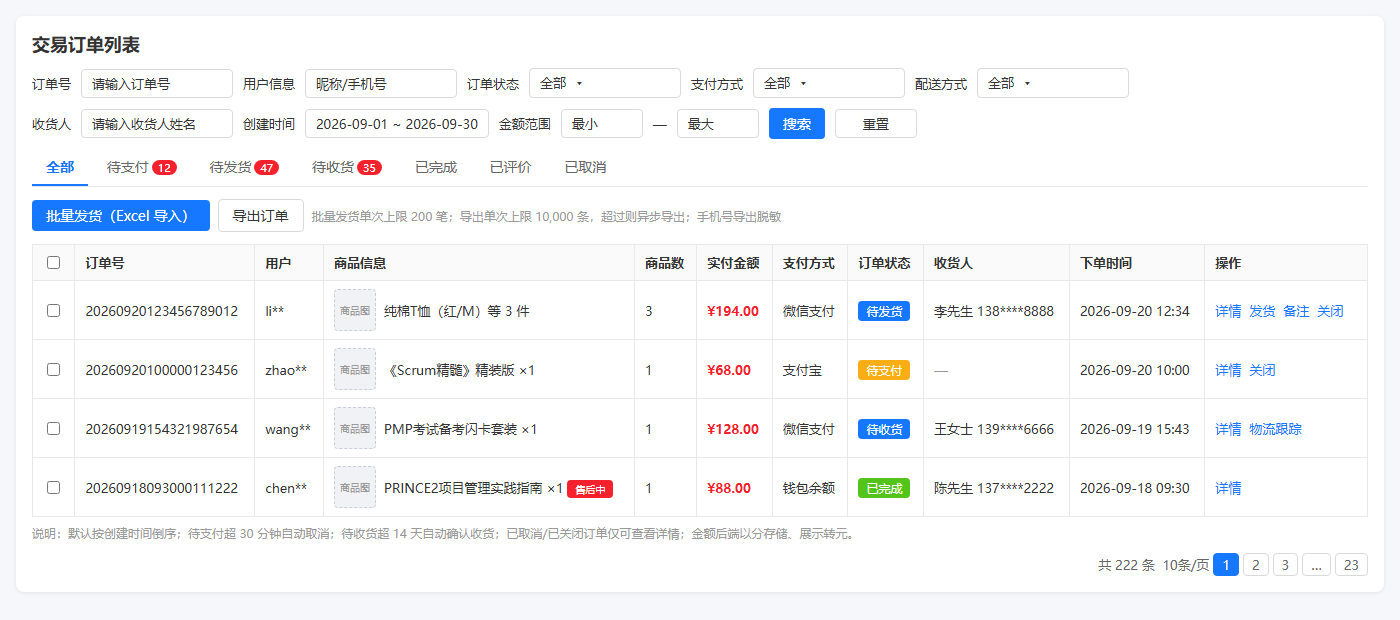
Task: Switch to the 全部 tab
Action: point(60,167)
